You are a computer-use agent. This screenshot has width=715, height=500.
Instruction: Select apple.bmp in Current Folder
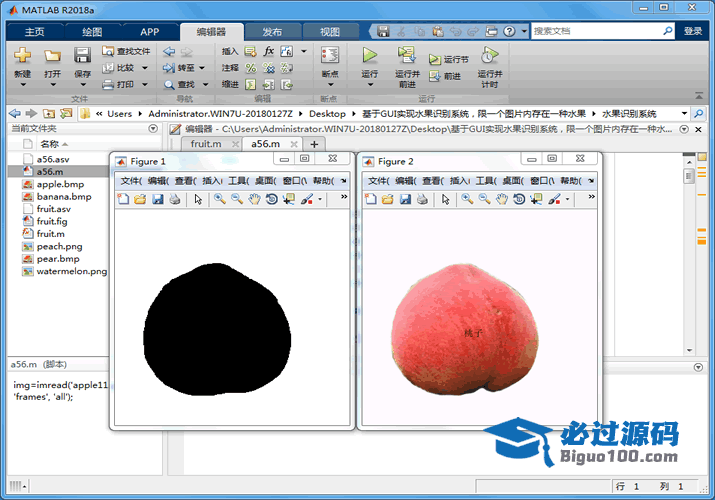60,184
